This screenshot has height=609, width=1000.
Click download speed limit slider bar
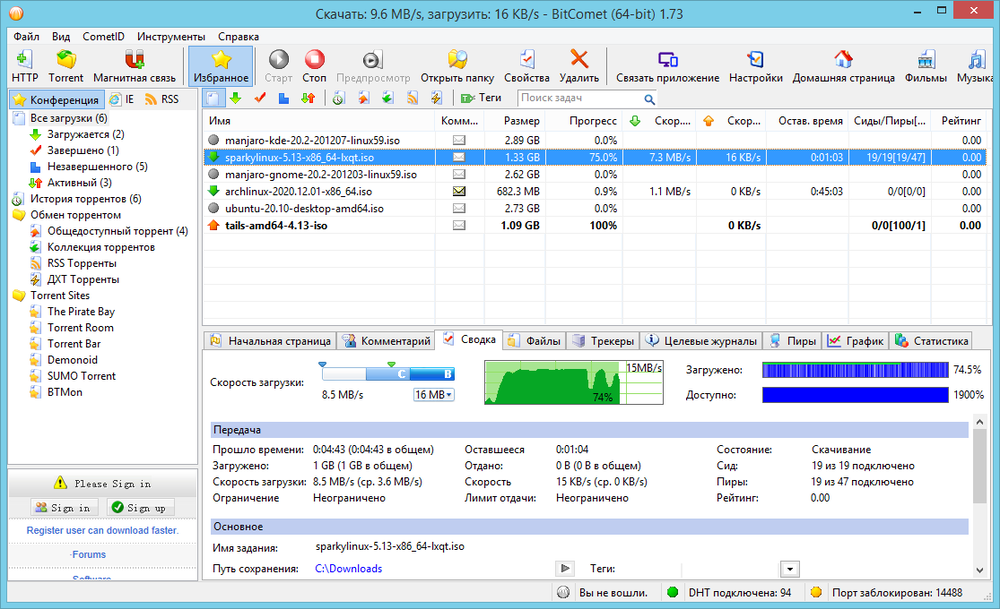coord(388,374)
